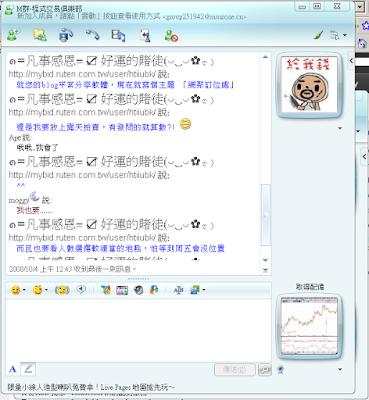Select the smiley emoticon button

coord(15,290)
